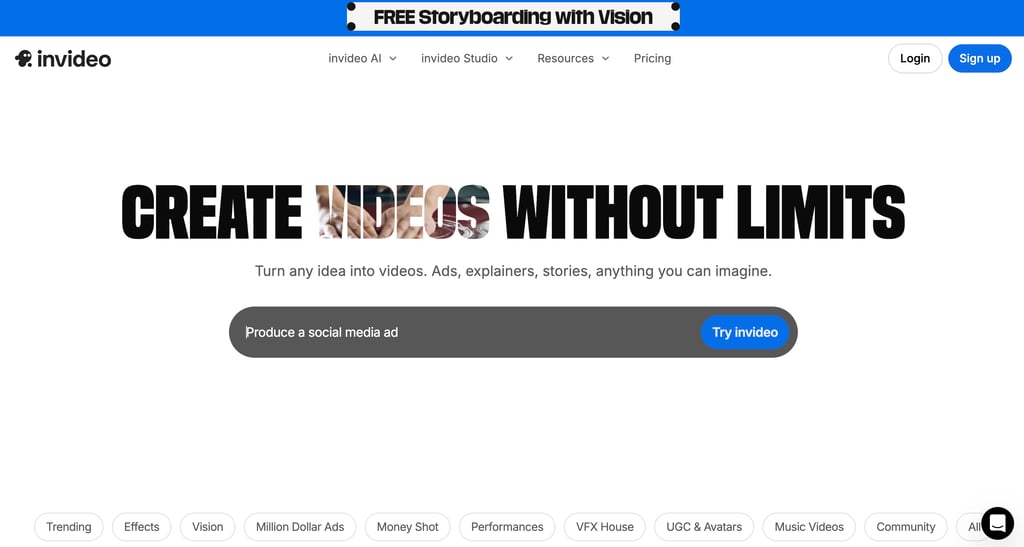Click the blue Sign up button
This screenshot has height=547, width=1024.
pyautogui.click(x=980, y=58)
